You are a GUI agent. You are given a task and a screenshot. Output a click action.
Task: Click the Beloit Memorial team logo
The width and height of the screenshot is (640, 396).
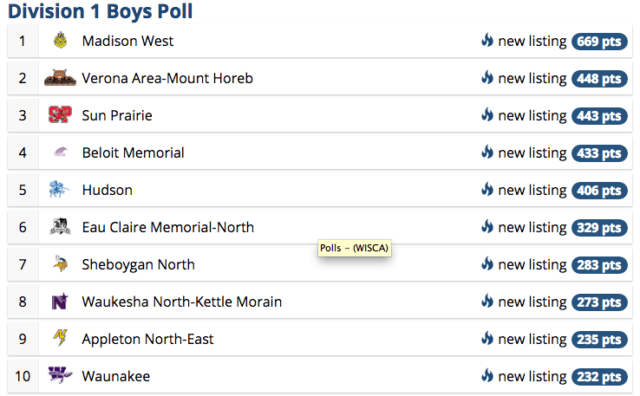pyautogui.click(x=60, y=152)
